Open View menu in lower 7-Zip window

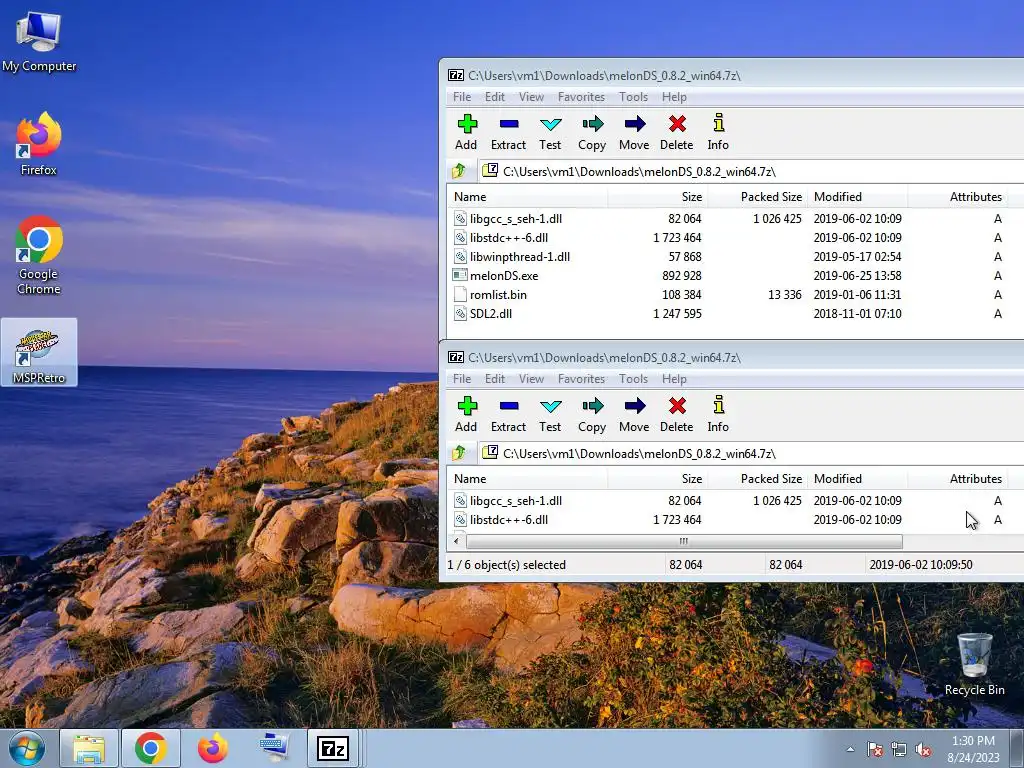[x=531, y=379]
